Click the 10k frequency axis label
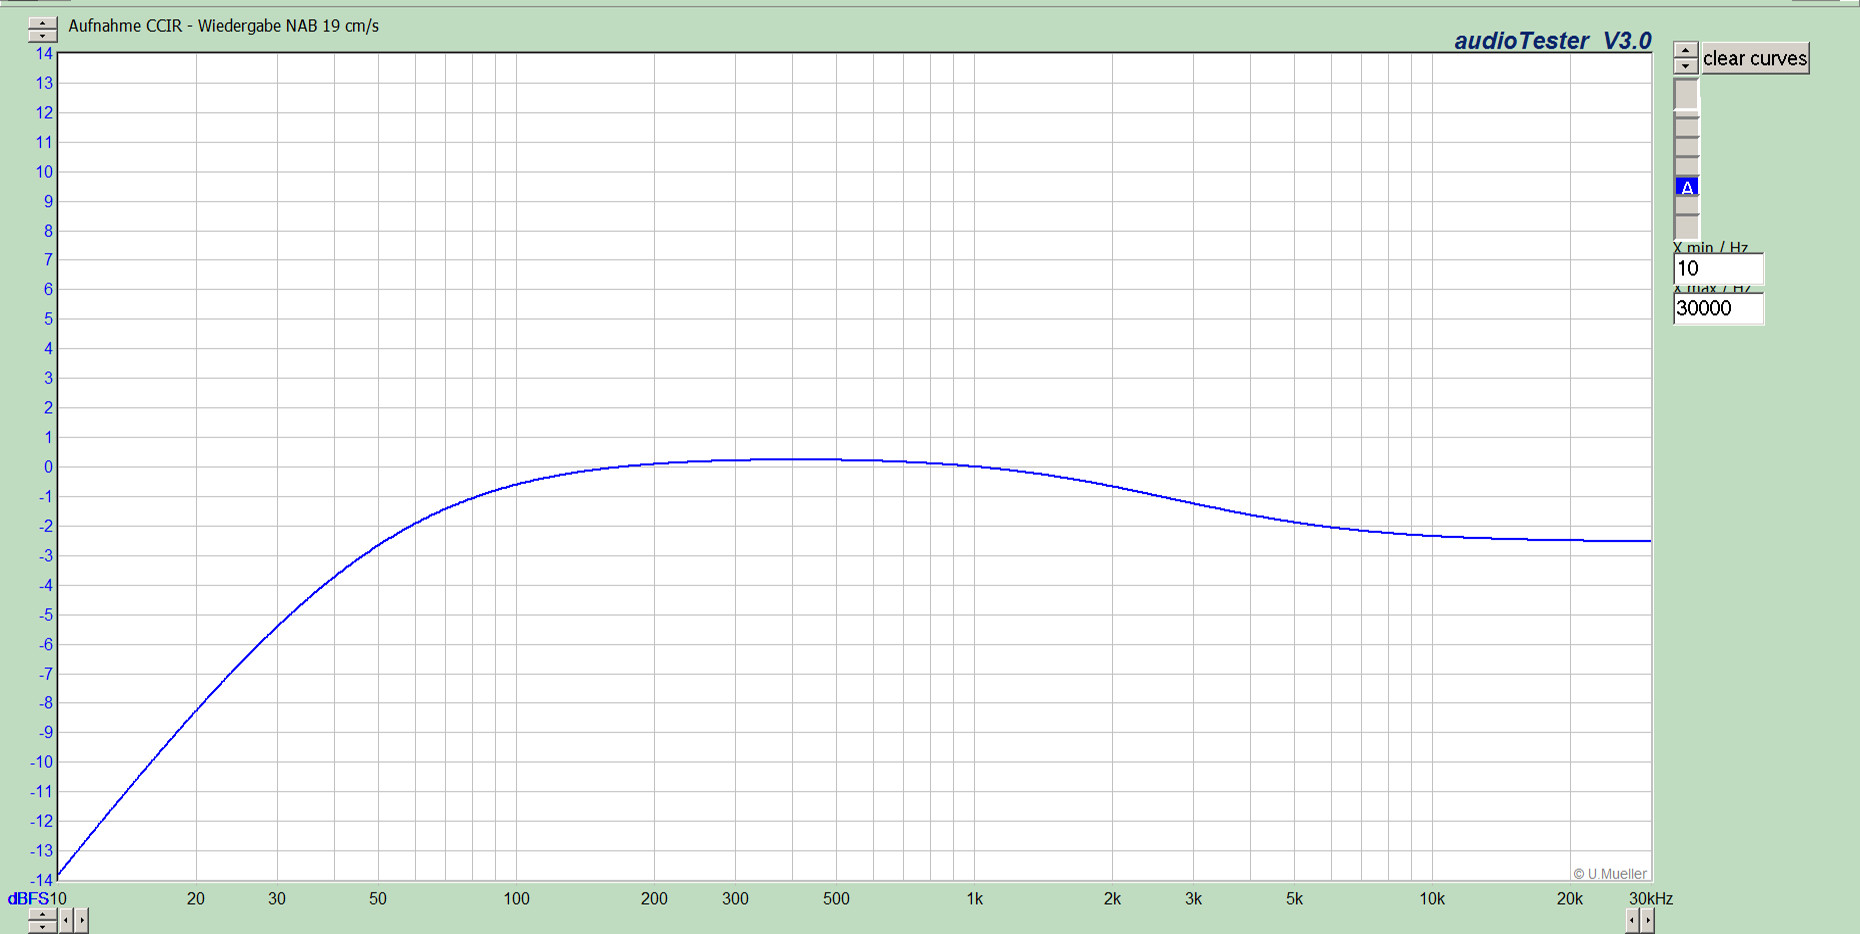This screenshot has height=934, width=1860. pyautogui.click(x=1432, y=898)
